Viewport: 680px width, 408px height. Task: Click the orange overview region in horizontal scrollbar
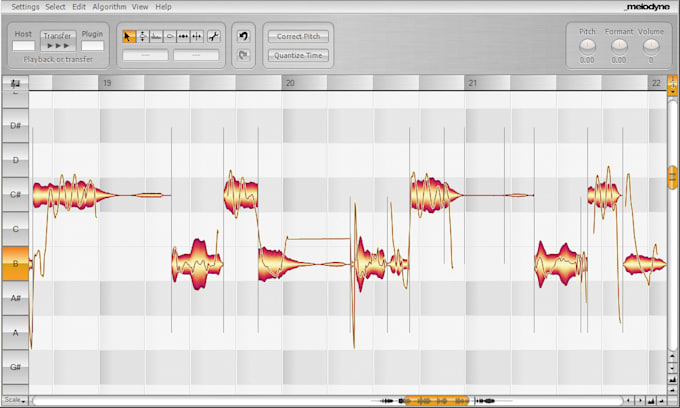(x=436, y=401)
